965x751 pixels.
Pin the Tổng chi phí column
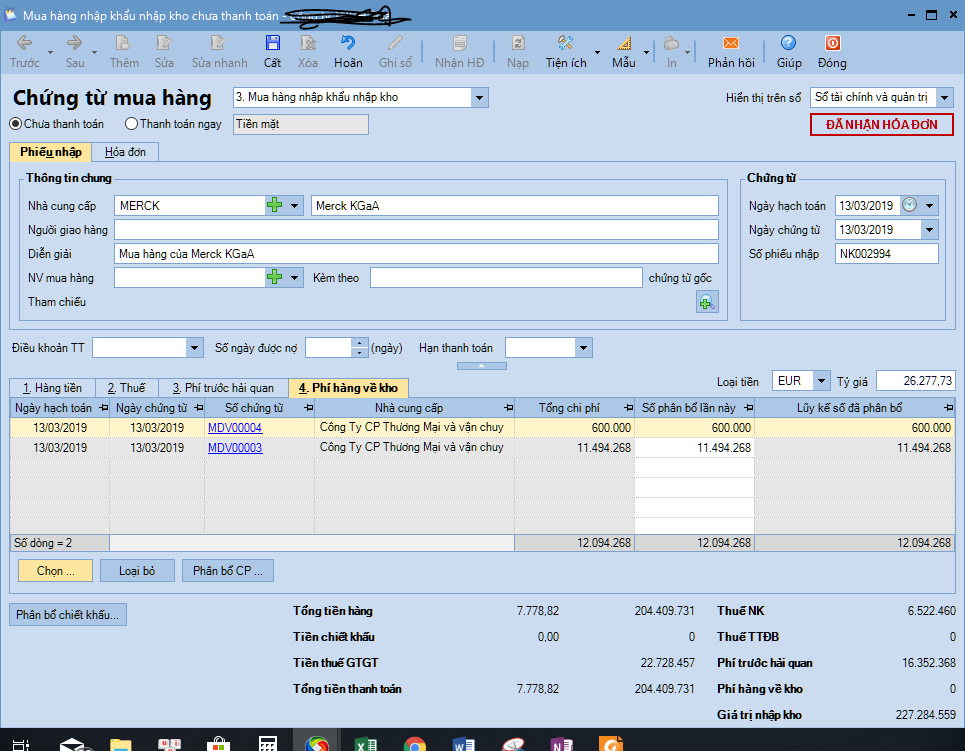628,408
